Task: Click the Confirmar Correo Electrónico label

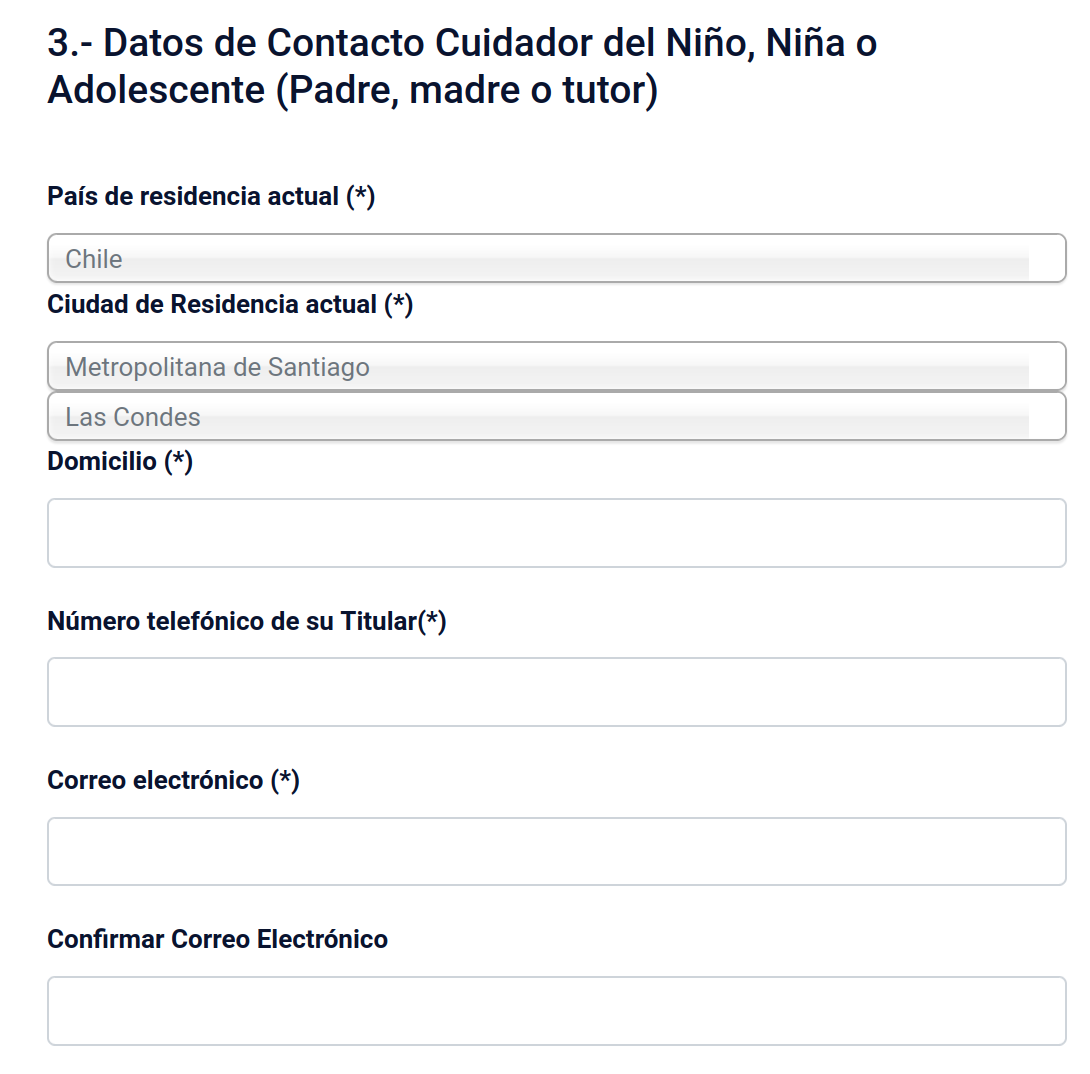Action: tap(217, 940)
